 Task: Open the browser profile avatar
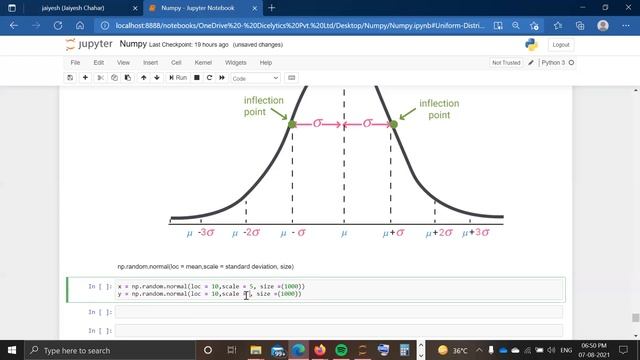[x=603, y=25]
